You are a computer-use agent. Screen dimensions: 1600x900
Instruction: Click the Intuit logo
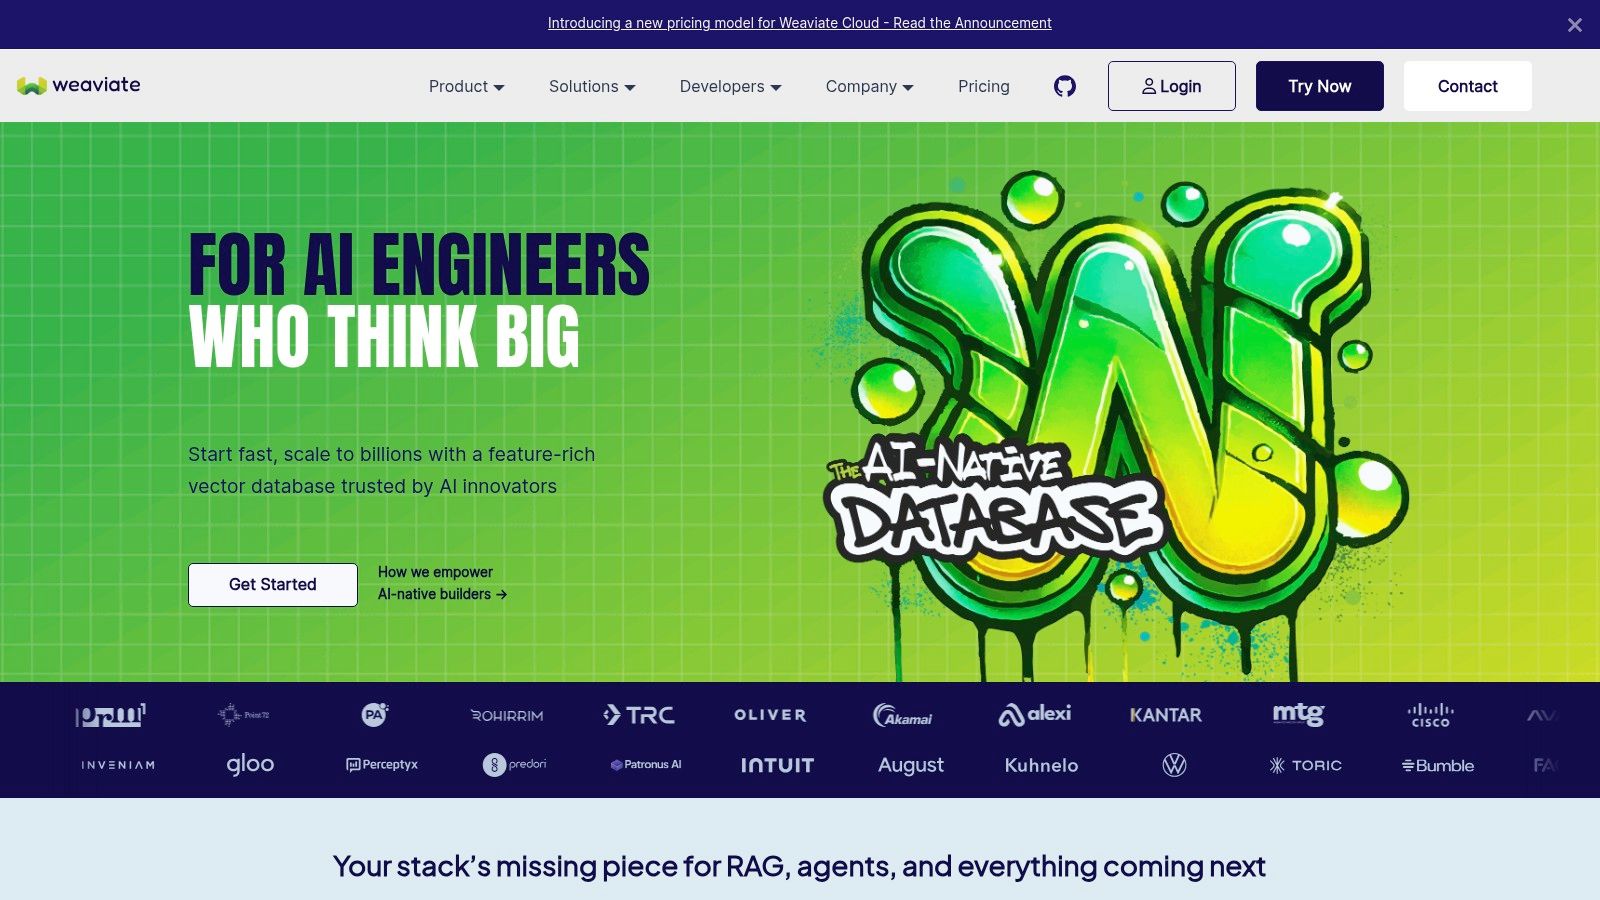777,765
